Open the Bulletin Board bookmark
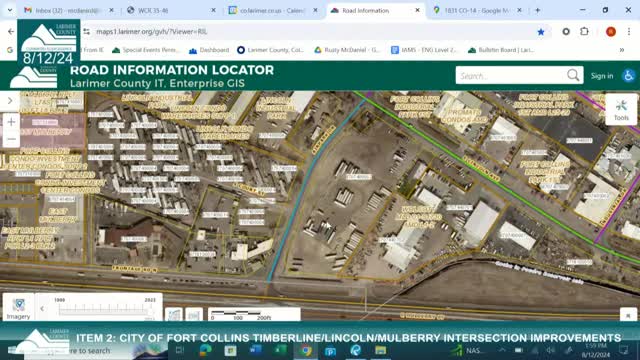This screenshot has height=360, width=640. (501, 50)
